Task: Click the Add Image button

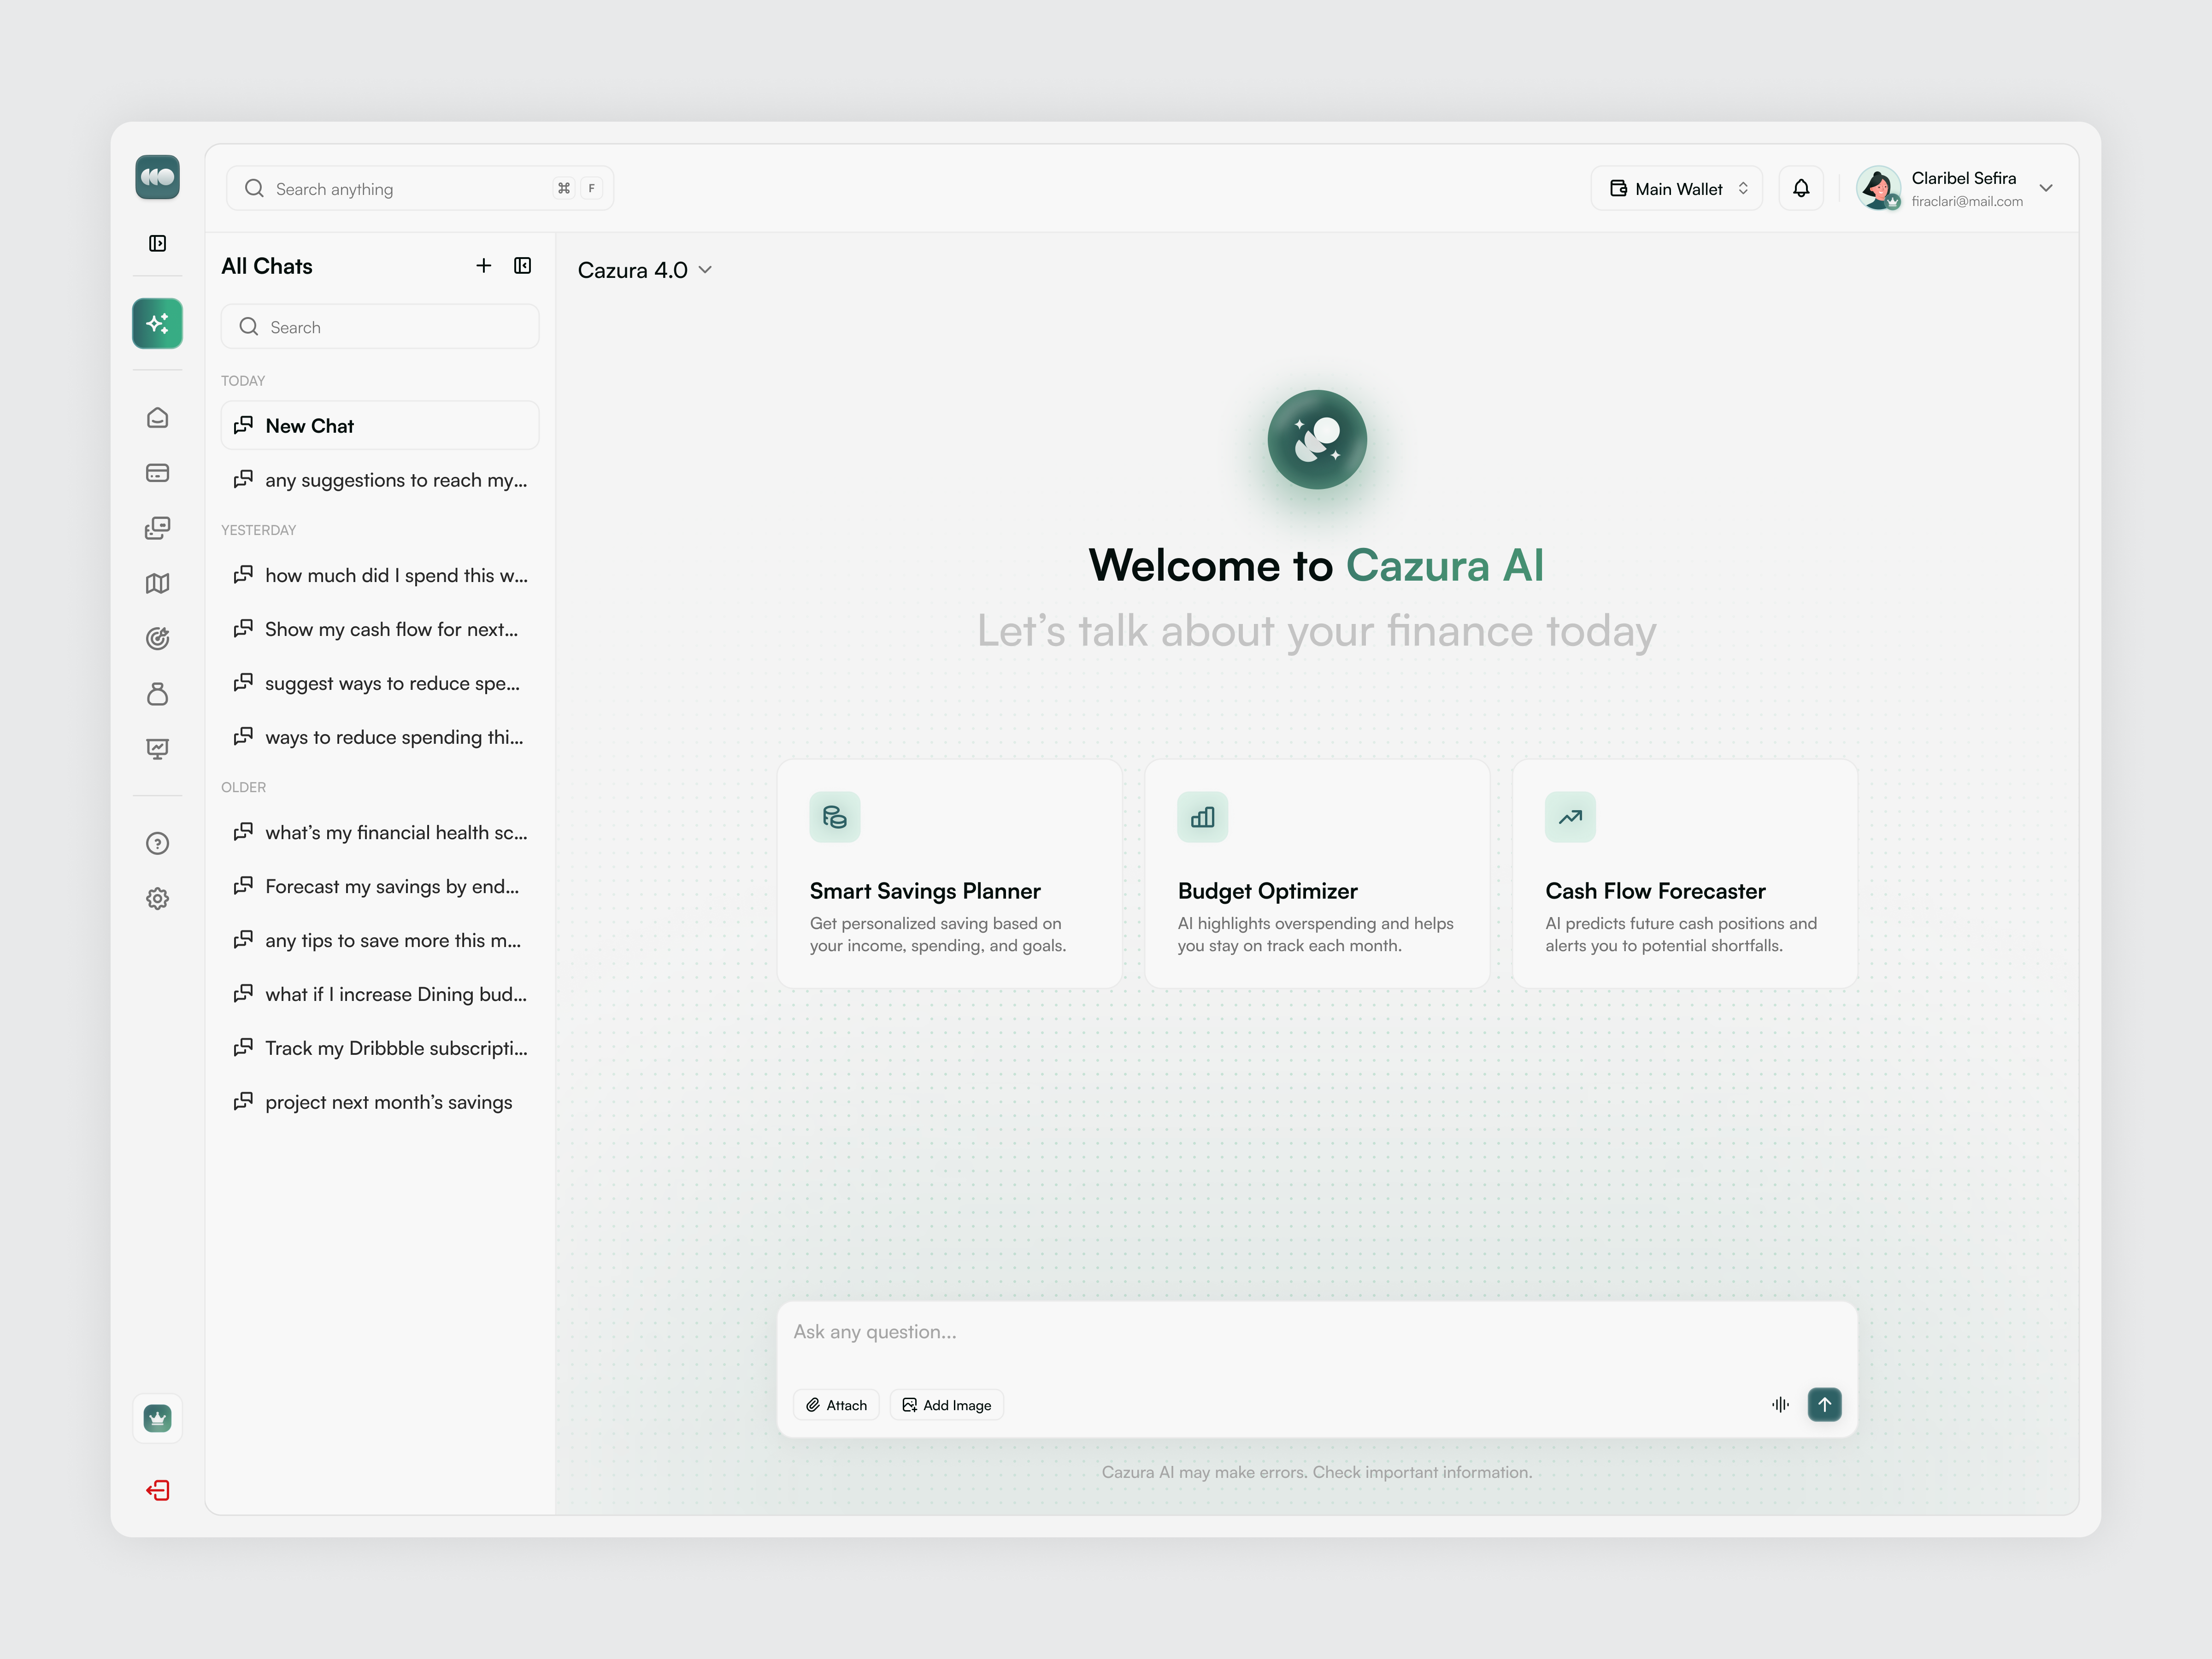Action: tap(946, 1404)
